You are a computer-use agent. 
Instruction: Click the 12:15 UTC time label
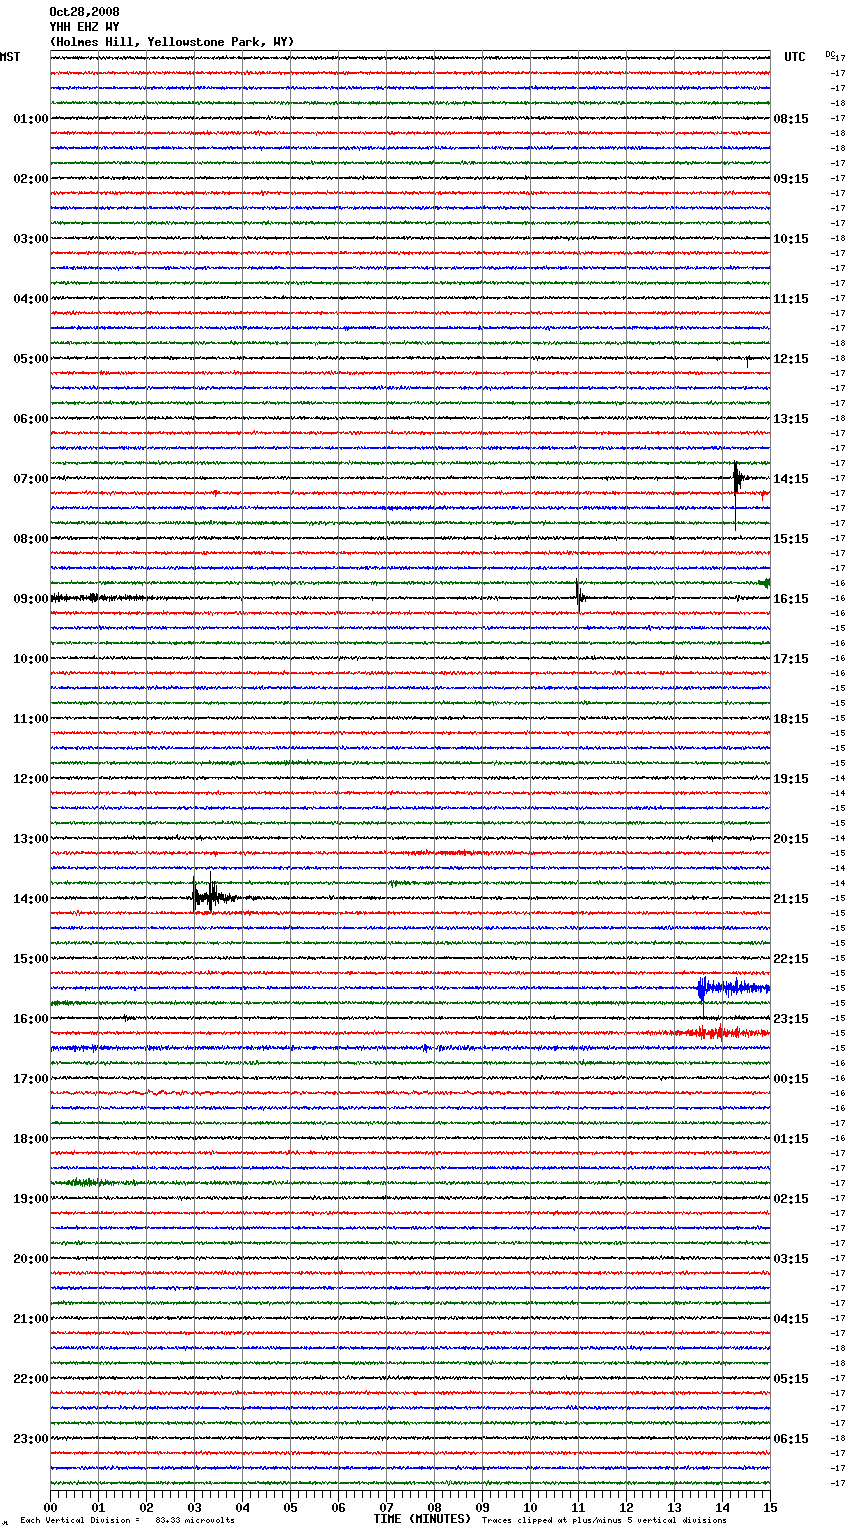791,359
